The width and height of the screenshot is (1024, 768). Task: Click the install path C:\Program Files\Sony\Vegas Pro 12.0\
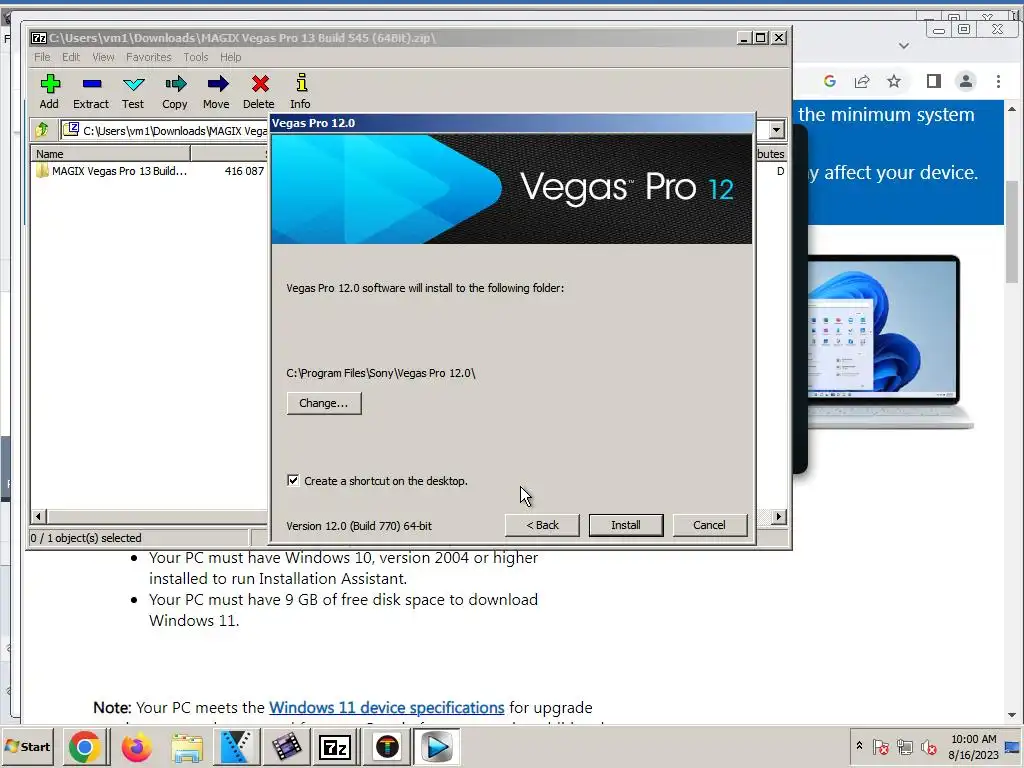coord(381,373)
